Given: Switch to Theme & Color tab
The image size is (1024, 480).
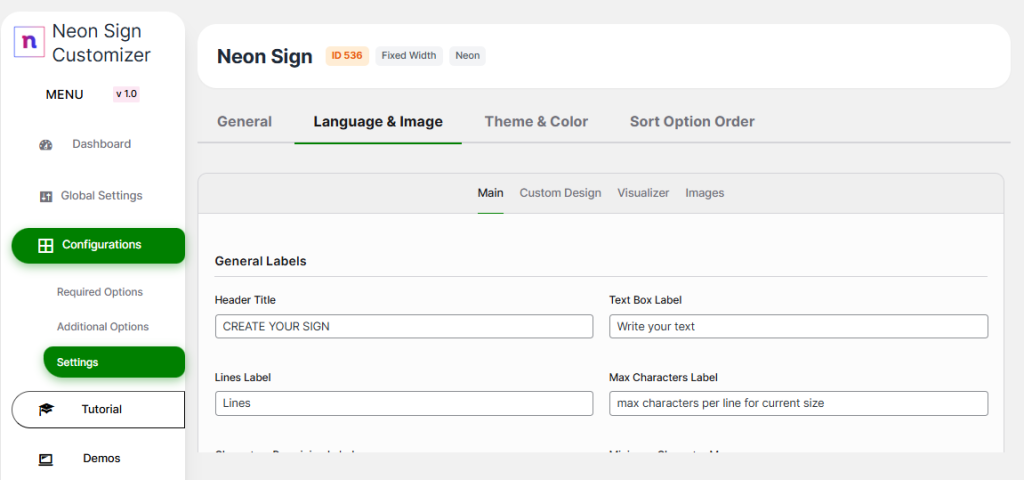Looking at the screenshot, I should pyautogui.click(x=536, y=122).
